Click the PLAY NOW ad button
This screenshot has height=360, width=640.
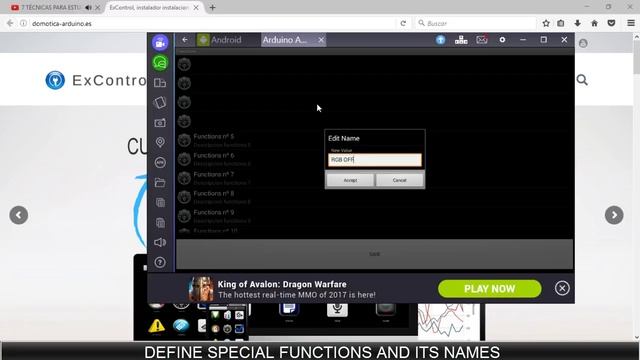(489, 289)
